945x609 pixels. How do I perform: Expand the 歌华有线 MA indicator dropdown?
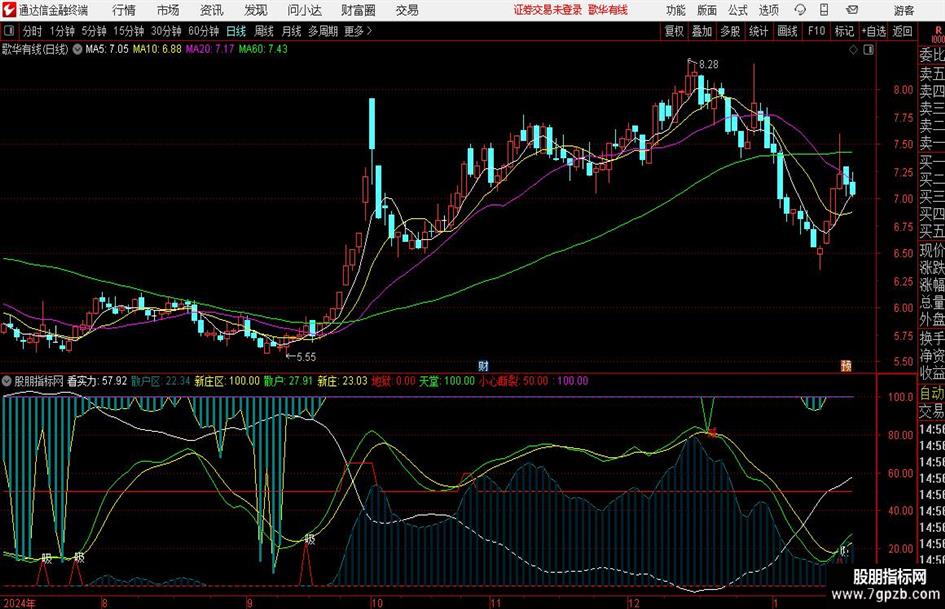[x=77, y=49]
